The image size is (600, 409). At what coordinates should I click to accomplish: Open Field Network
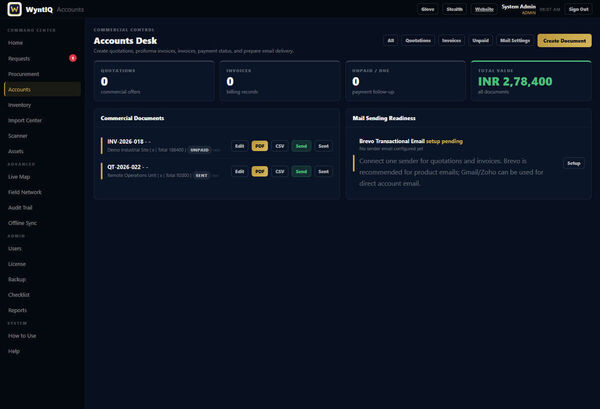25,192
